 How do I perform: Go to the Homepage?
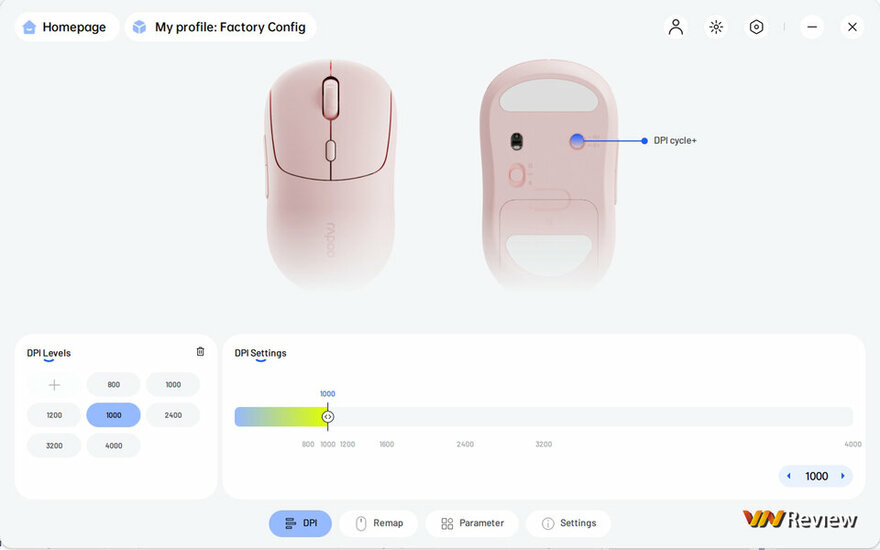click(x=67, y=27)
